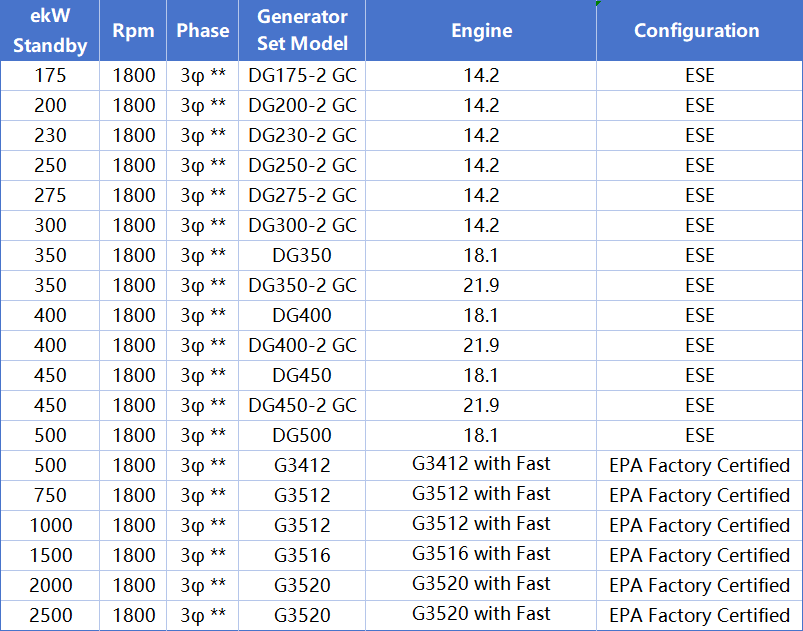
Task: Click the 1000 ekW standby cell
Action: coord(50,525)
